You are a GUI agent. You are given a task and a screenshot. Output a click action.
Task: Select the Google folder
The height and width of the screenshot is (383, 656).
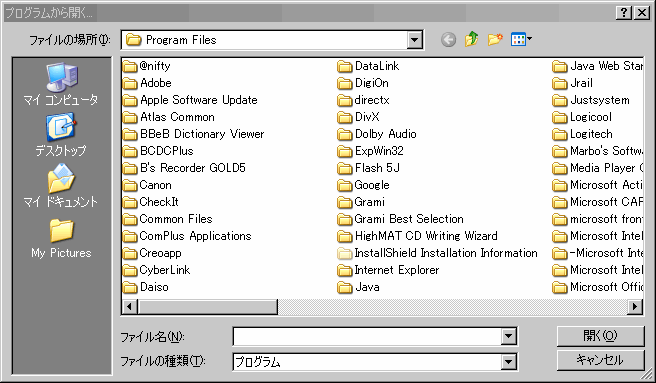point(364,185)
